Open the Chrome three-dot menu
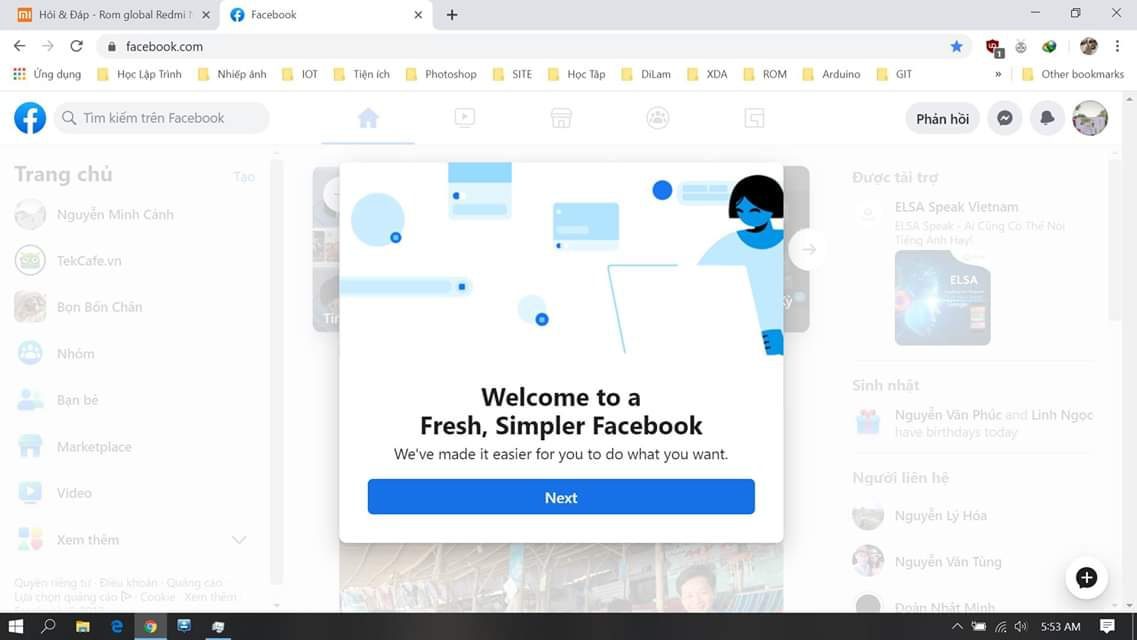 pos(1117,46)
